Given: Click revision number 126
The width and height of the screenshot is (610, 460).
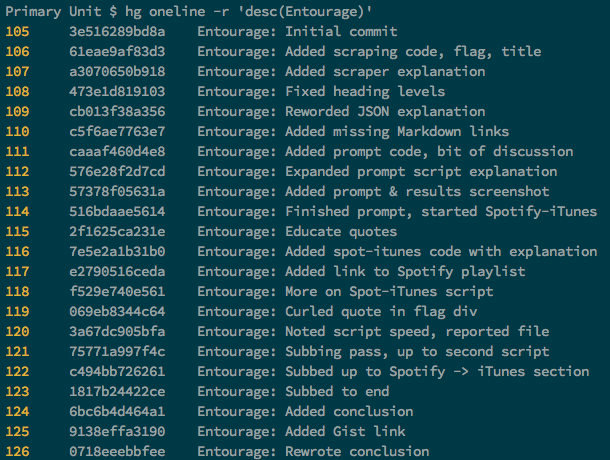Looking at the screenshot, I should tap(18, 451).
